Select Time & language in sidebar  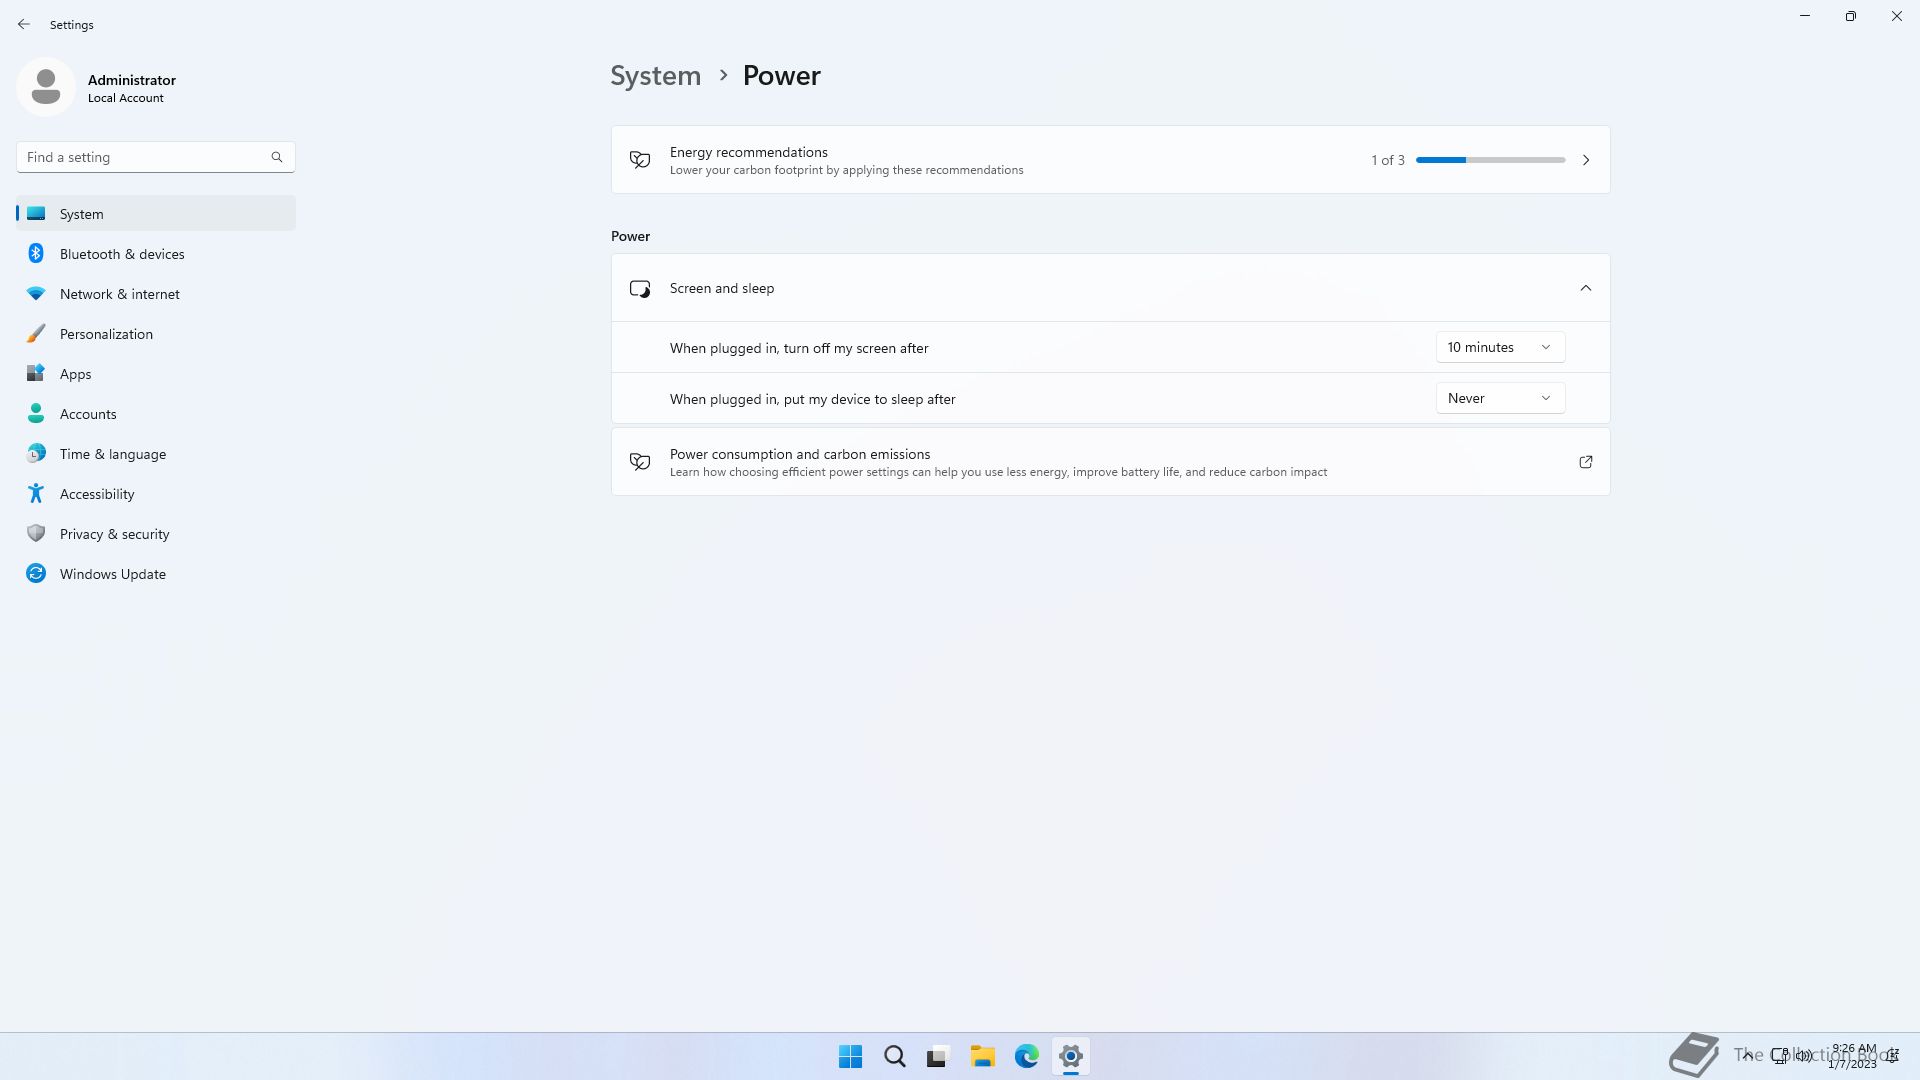(x=112, y=454)
